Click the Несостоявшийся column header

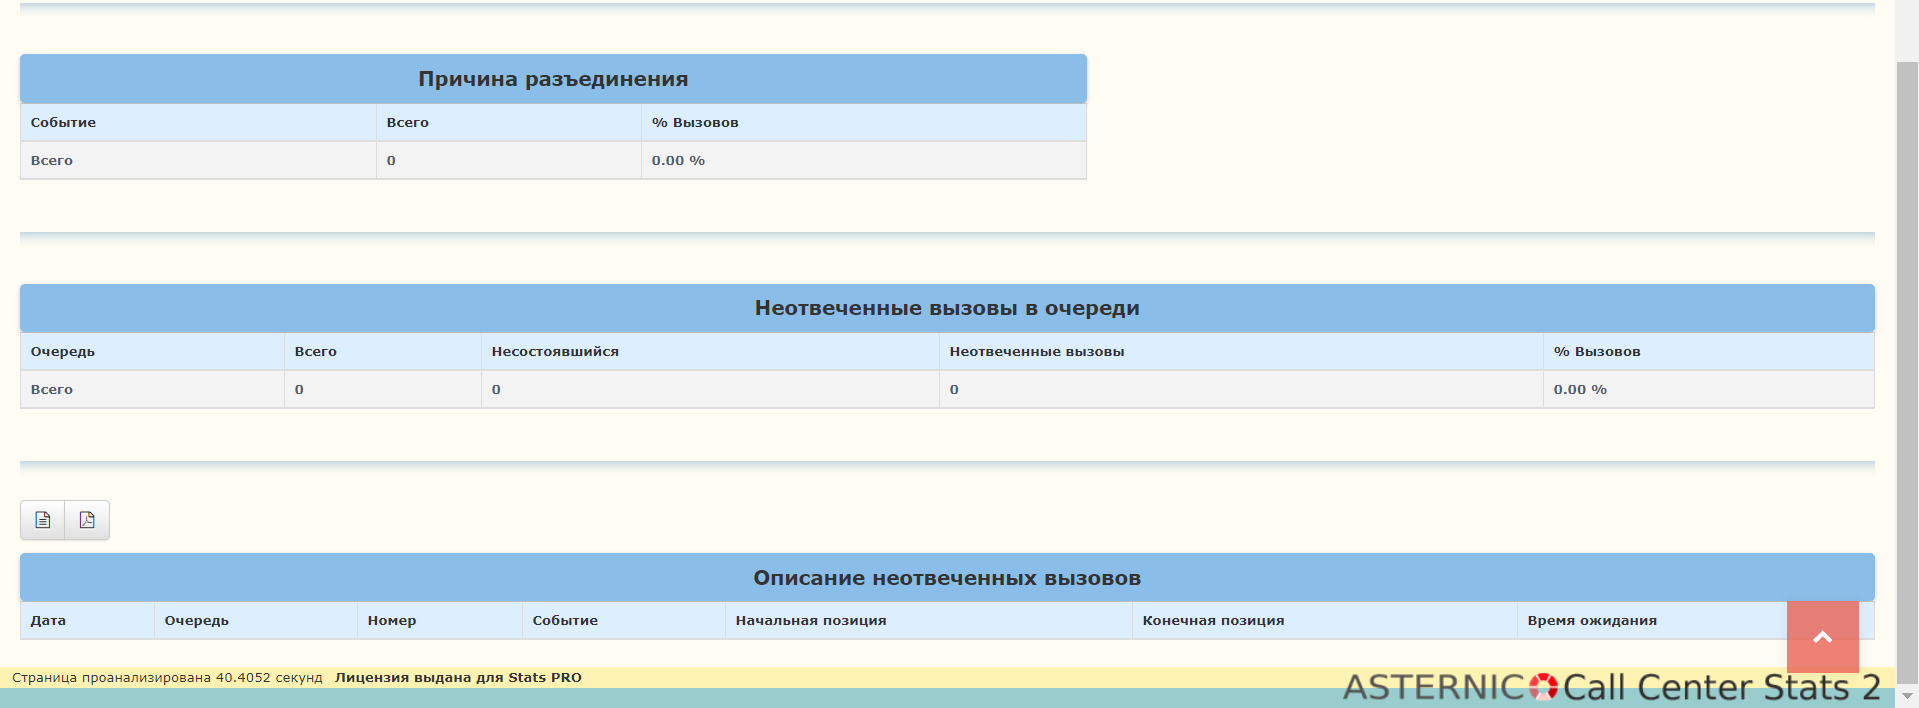click(555, 352)
